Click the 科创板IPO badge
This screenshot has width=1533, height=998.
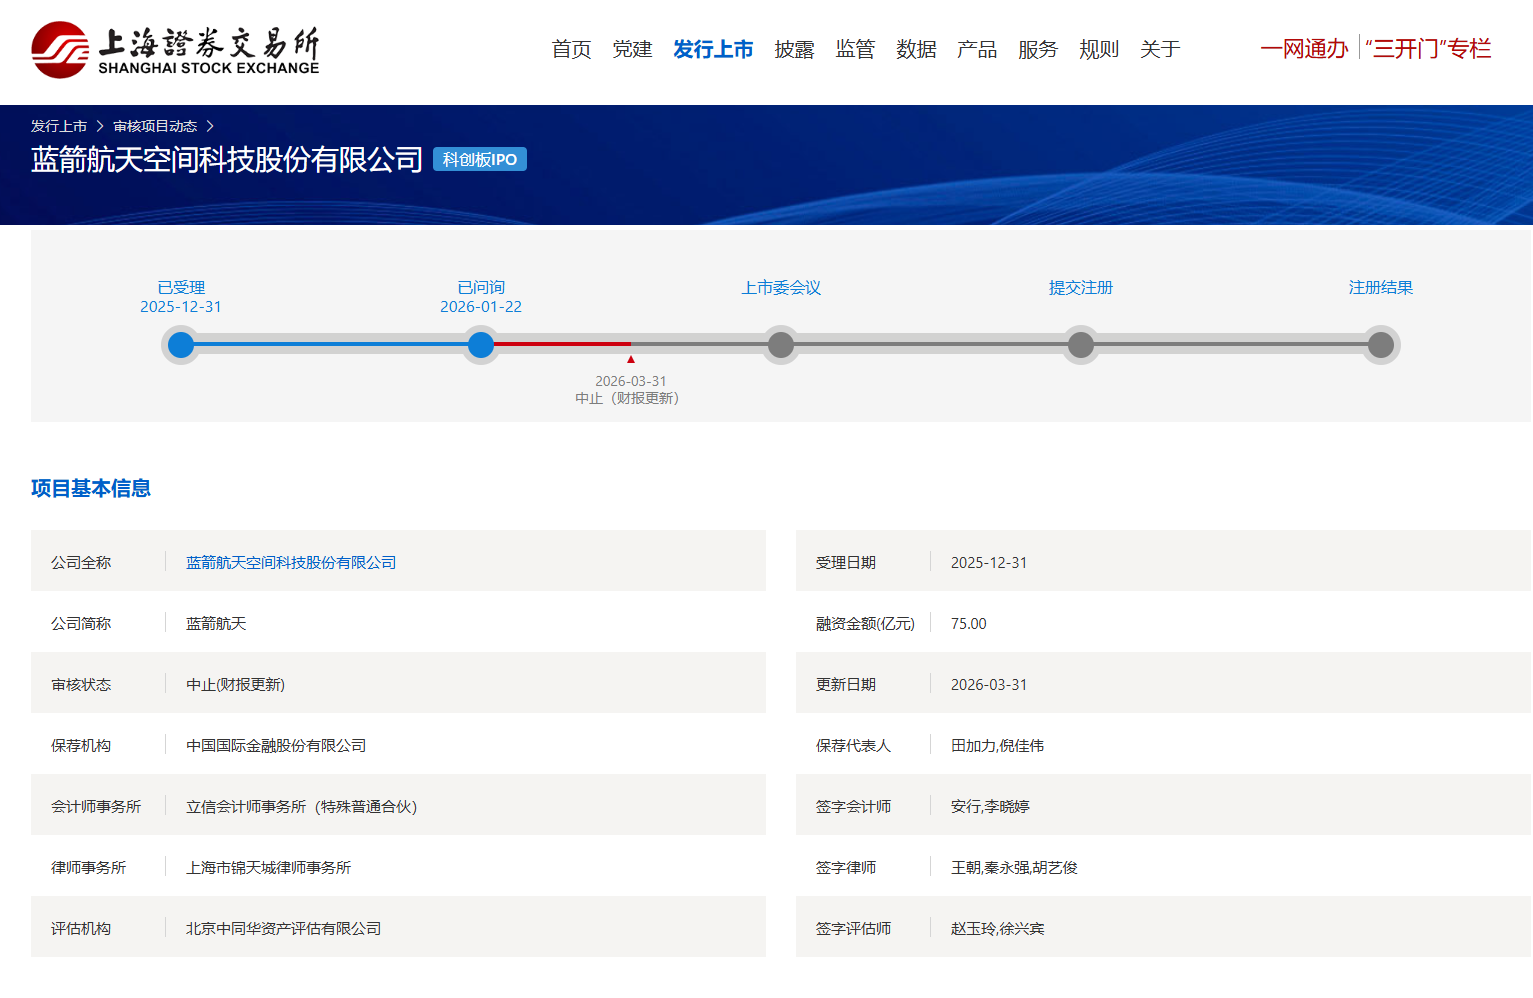(x=479, y=159)
